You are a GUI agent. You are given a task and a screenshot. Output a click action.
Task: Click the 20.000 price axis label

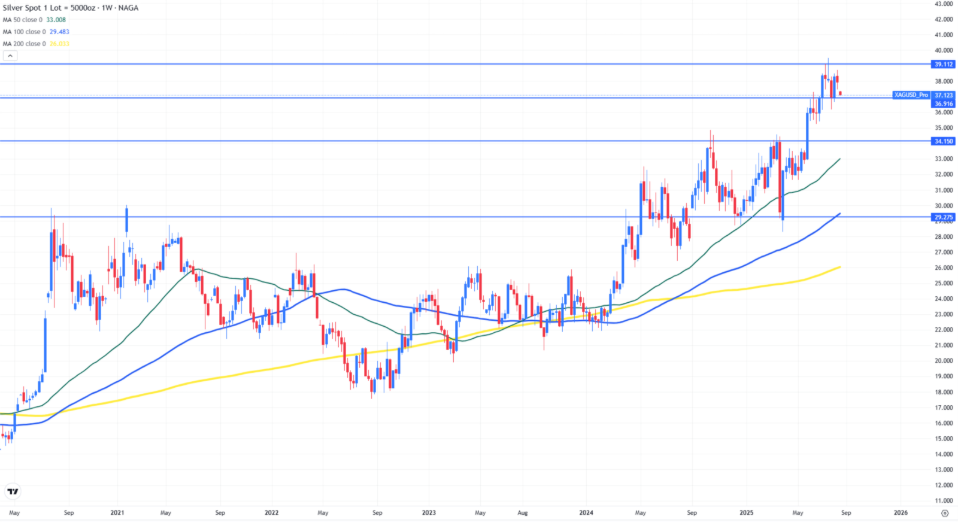coord(943,361)
